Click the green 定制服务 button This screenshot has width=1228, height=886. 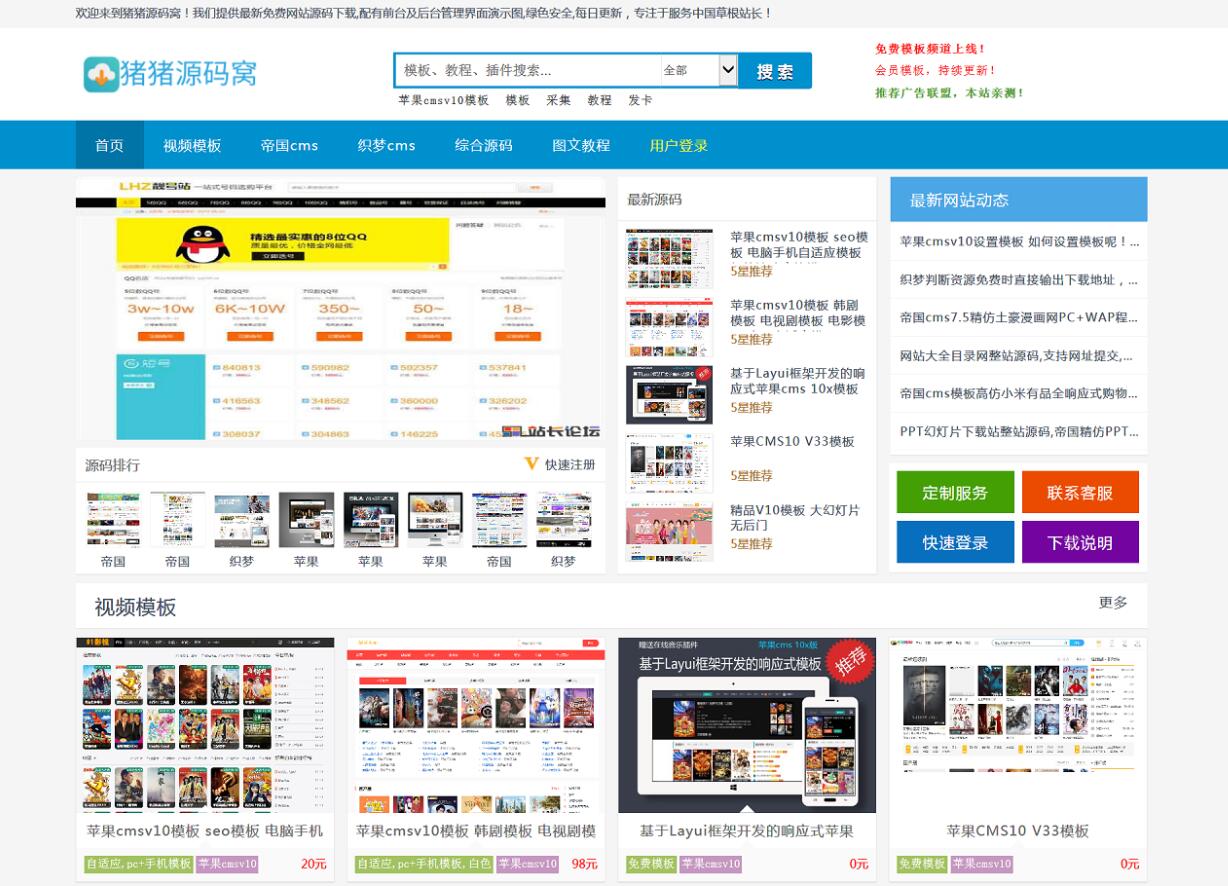tap(955, 492)
